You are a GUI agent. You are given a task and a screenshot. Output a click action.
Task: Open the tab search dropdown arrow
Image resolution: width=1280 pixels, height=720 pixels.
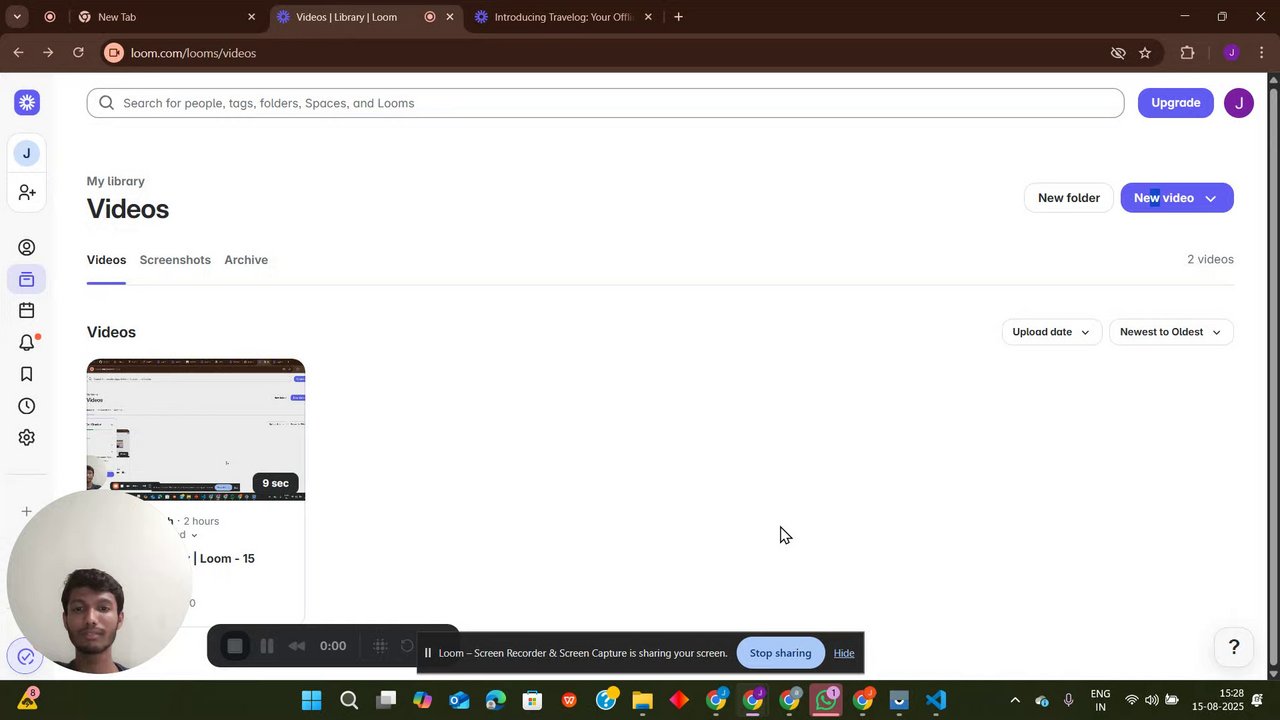(x=17, y=17)
